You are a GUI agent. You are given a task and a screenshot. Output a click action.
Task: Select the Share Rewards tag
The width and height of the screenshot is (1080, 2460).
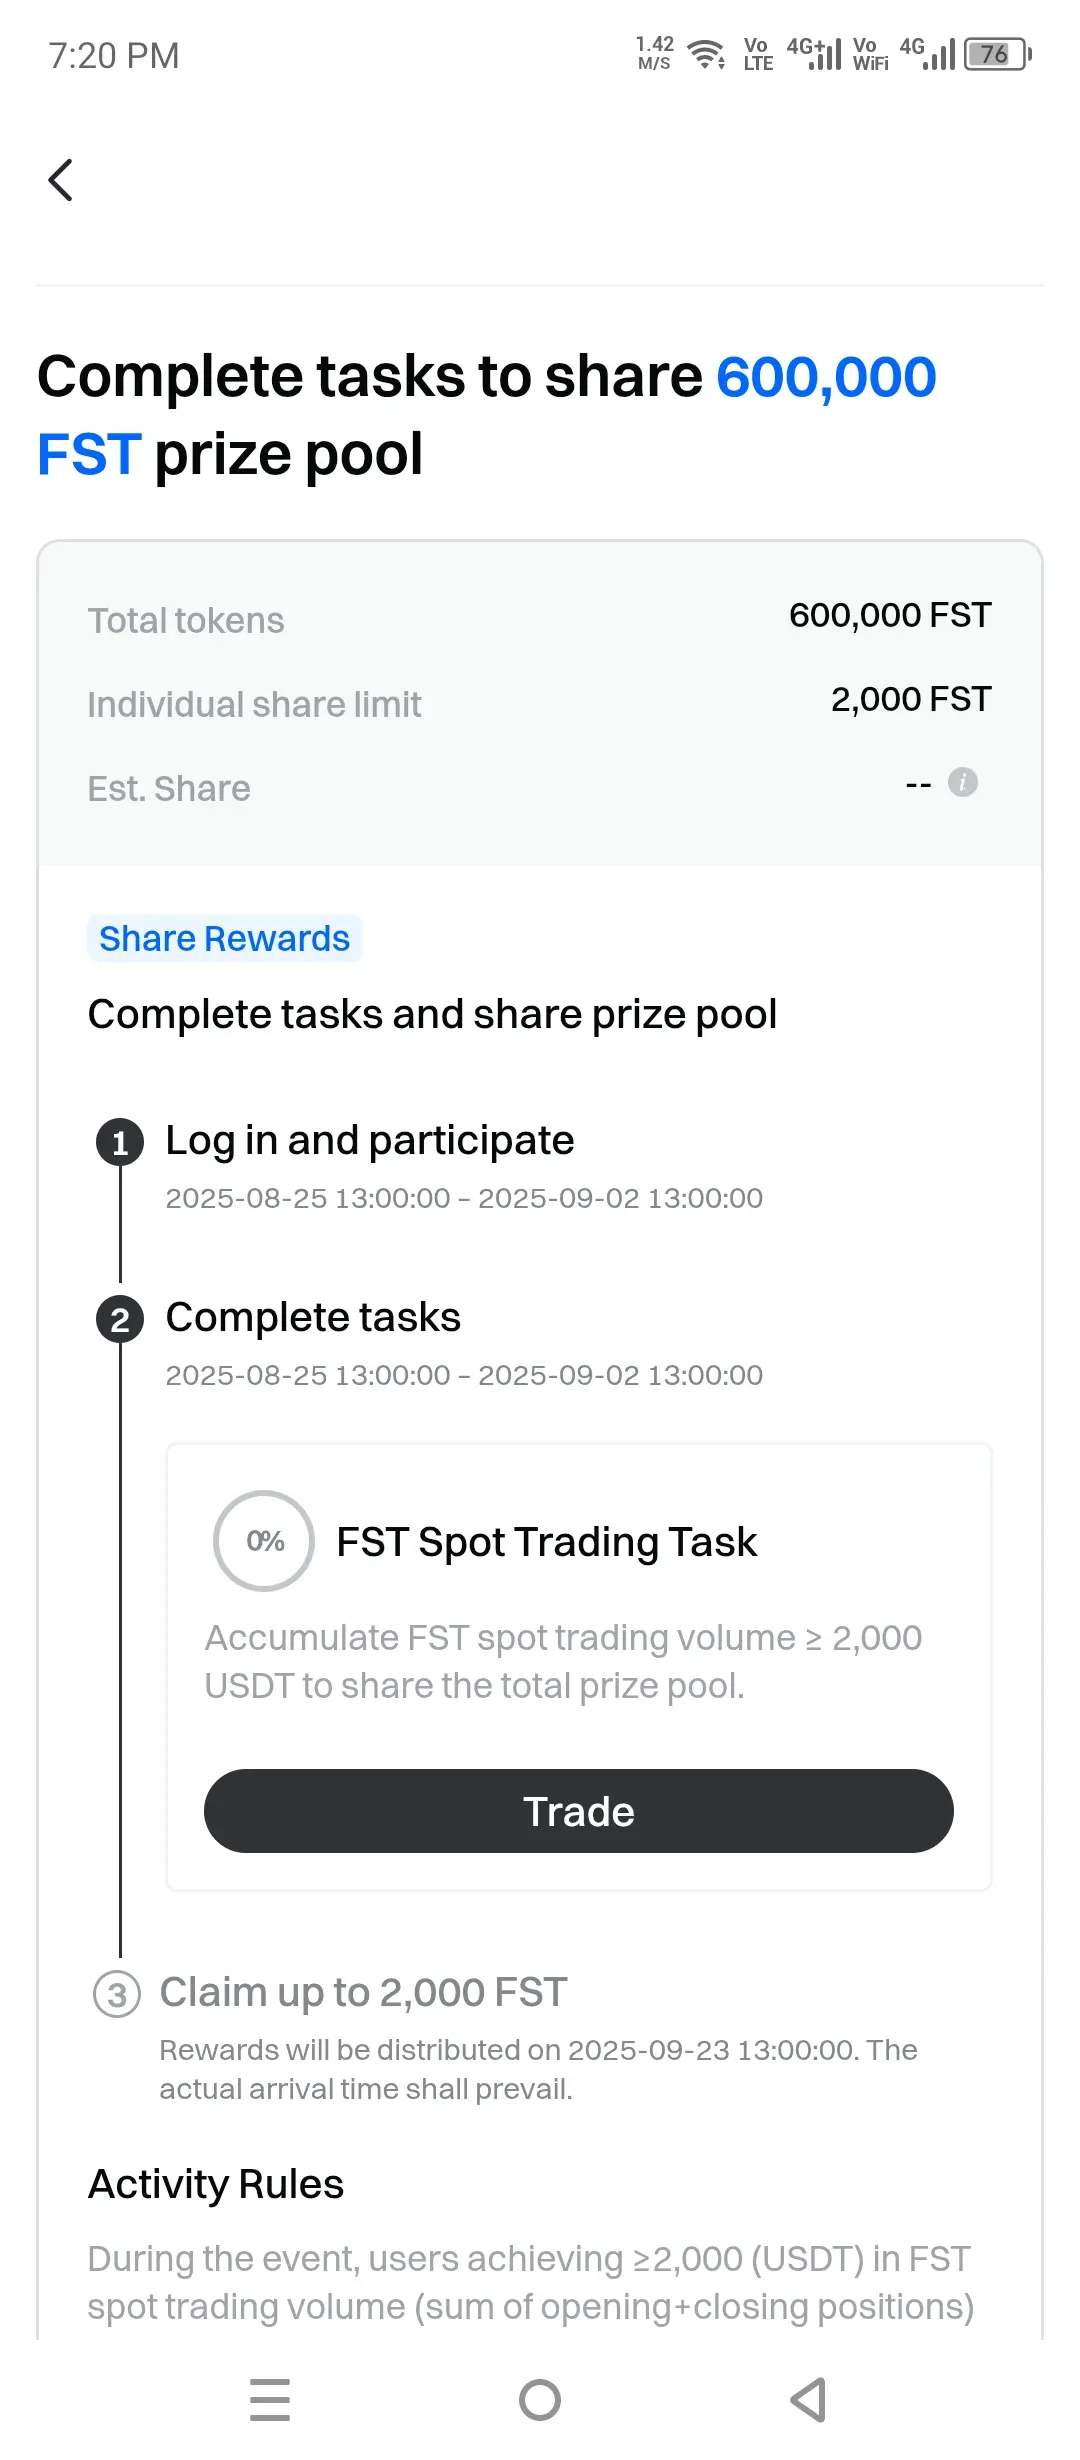pos(225,938)
